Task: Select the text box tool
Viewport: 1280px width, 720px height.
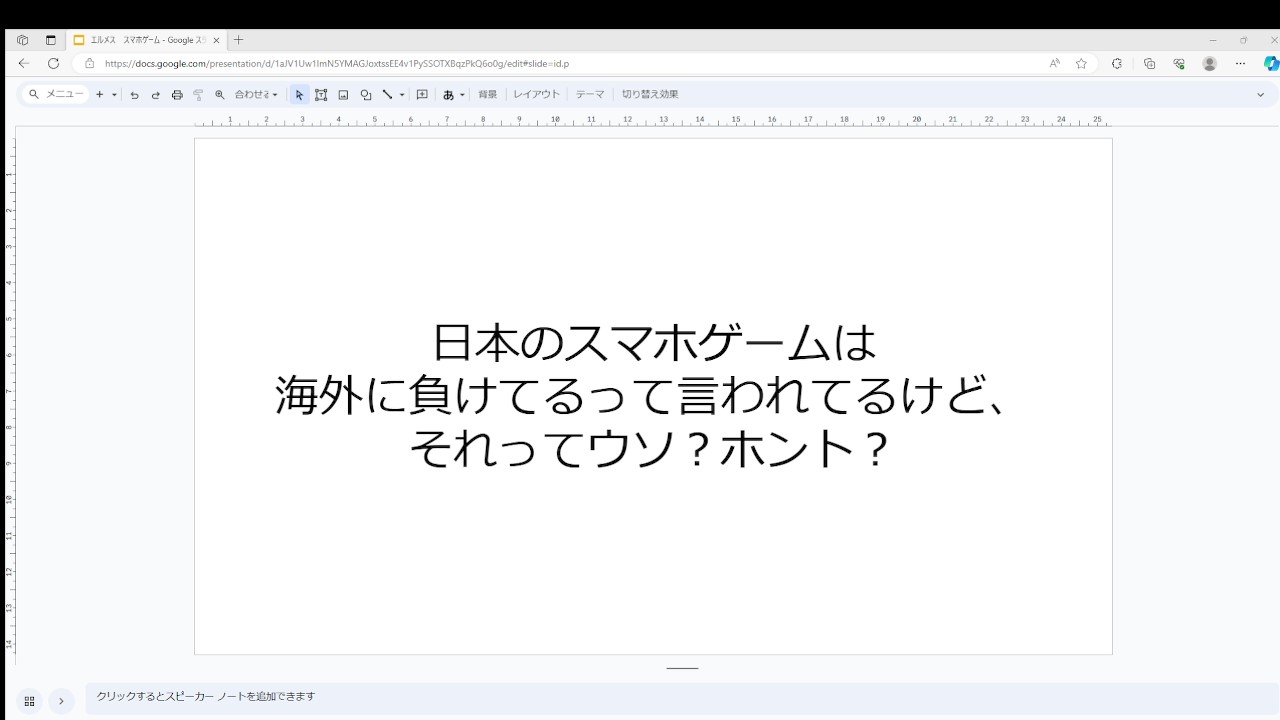Action: pos(321,95)
